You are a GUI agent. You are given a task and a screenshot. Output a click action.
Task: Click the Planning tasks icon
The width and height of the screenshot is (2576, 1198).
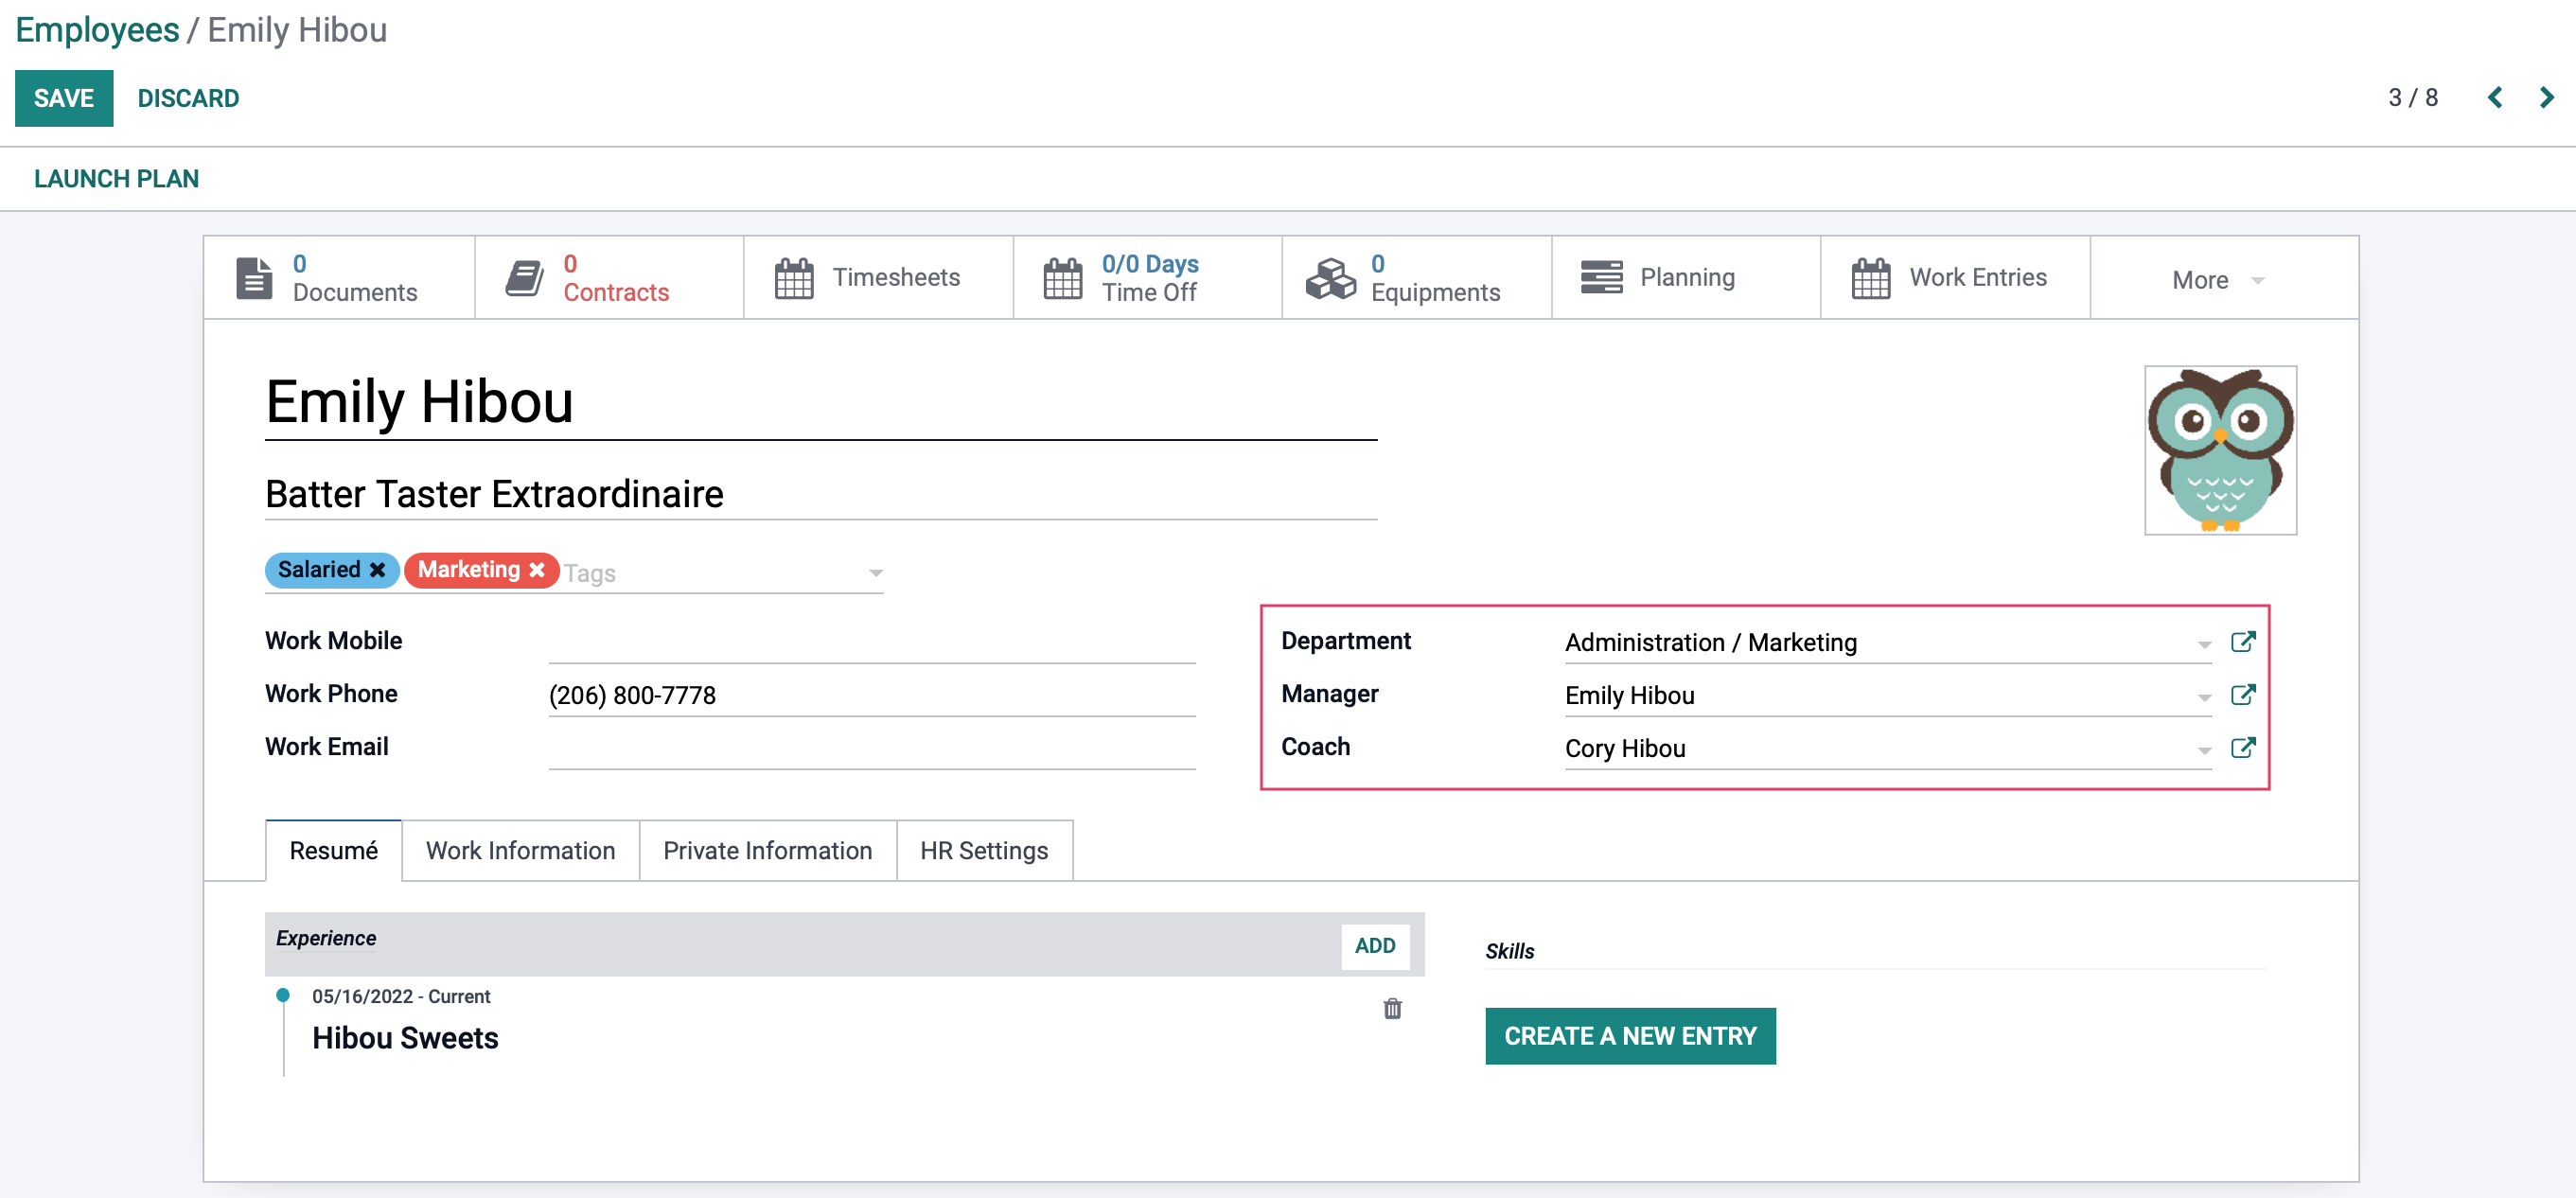click(1601, 277)
